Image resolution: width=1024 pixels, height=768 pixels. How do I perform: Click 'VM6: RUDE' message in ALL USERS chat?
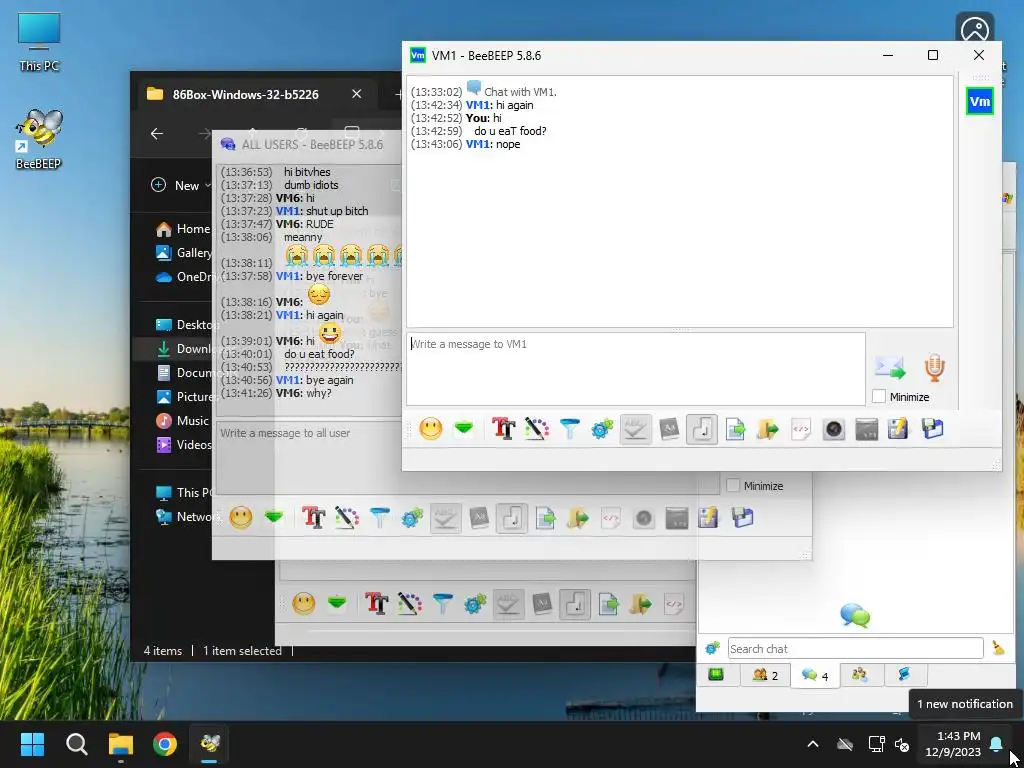(x=304, y=224)
